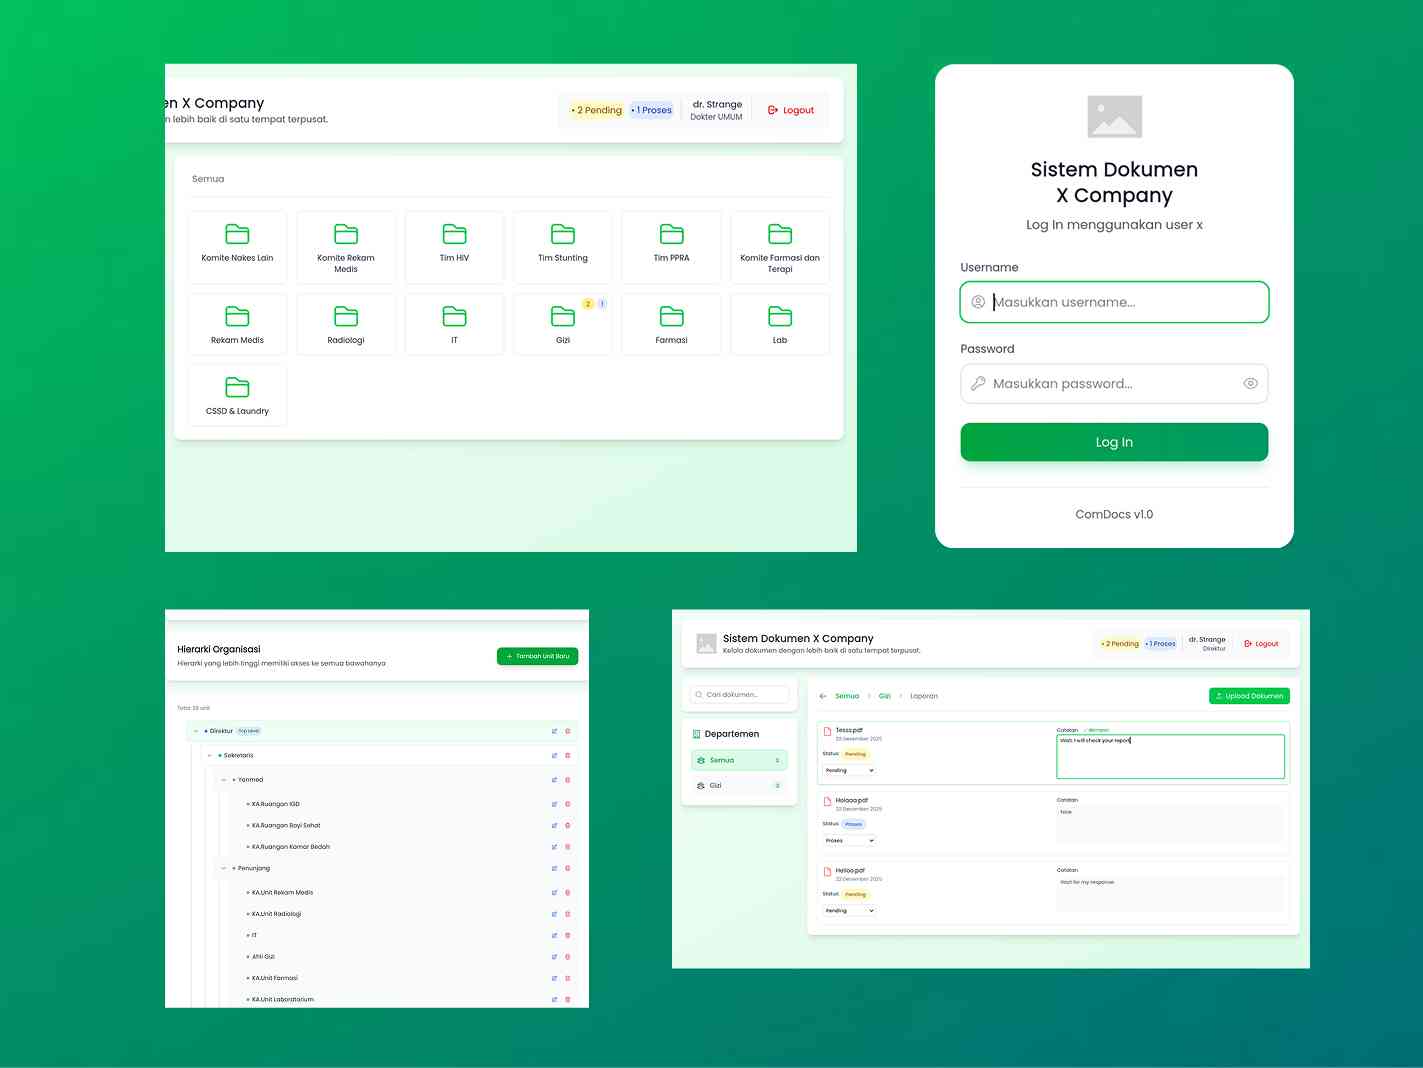Viewport: 1423px width, 1068px height.
Task: Collapse the Direktur top-level node
Action: [196, 731]
